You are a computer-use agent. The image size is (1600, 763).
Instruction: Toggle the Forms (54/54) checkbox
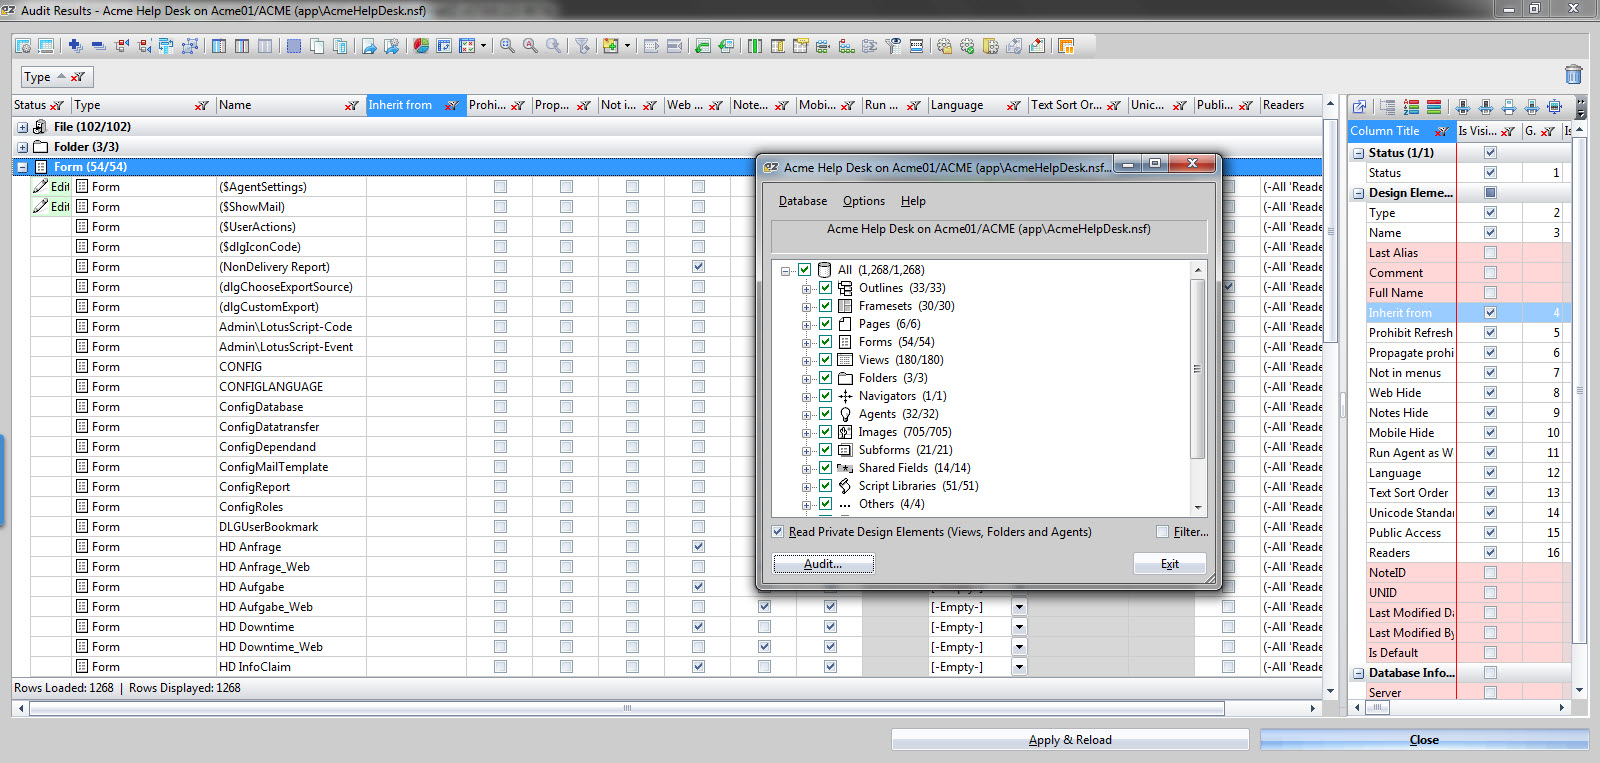(x=826, y=342)
